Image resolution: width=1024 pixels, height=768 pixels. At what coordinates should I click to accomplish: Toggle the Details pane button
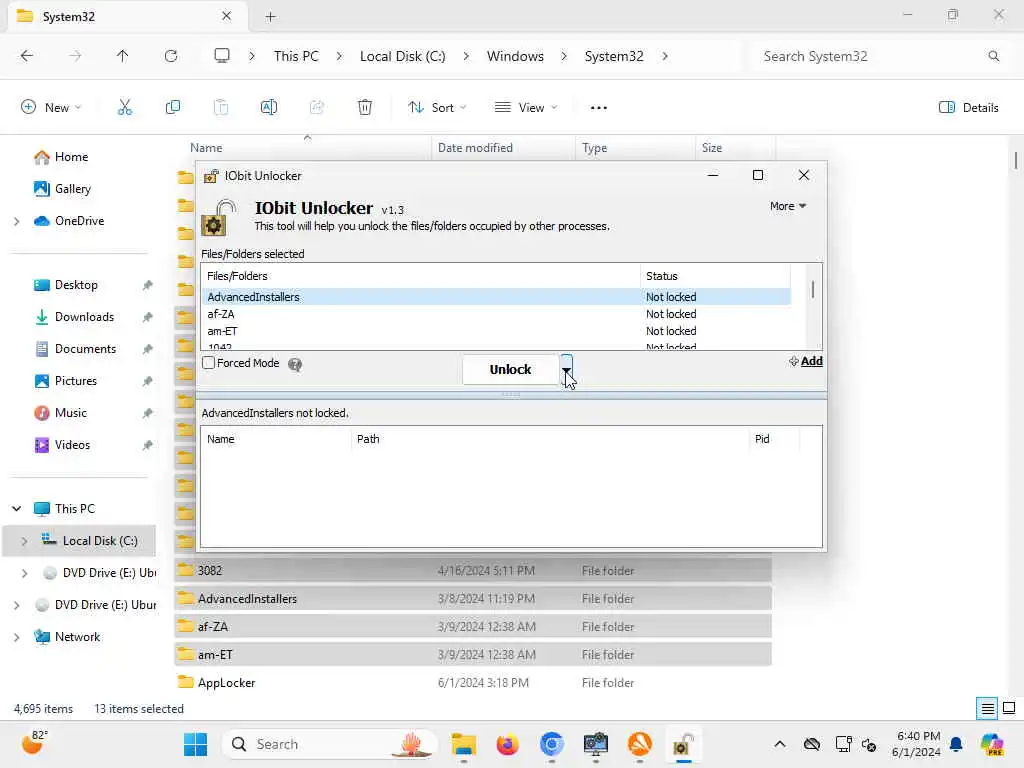point(968,108)
